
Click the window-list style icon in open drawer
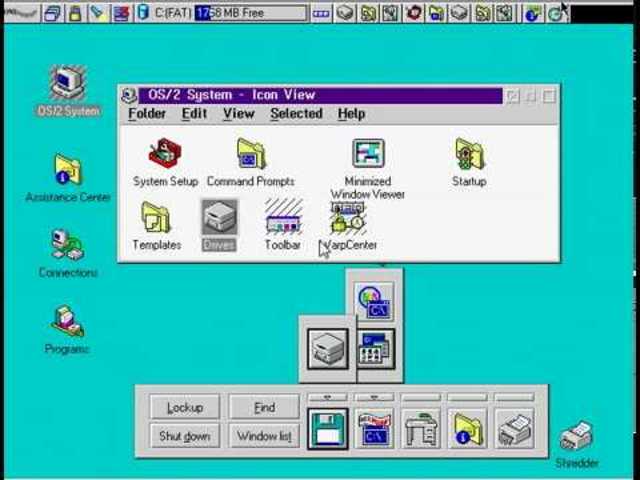(x=376, y=349)
